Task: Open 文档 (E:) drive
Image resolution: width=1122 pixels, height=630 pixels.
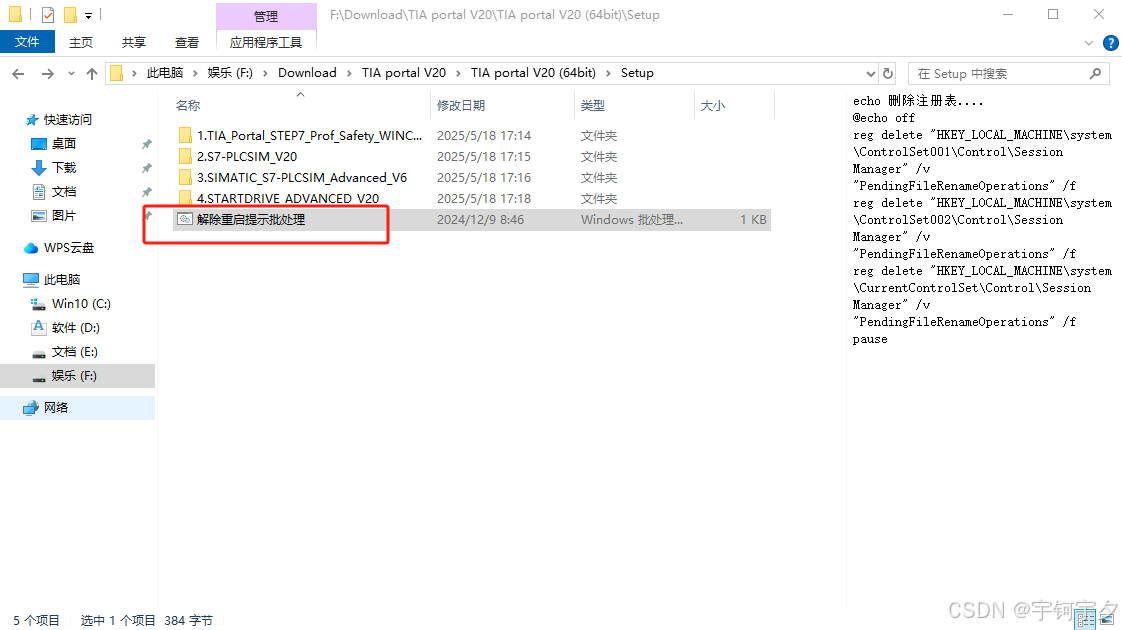Action: pyautogui.click(x=74, y=352)
